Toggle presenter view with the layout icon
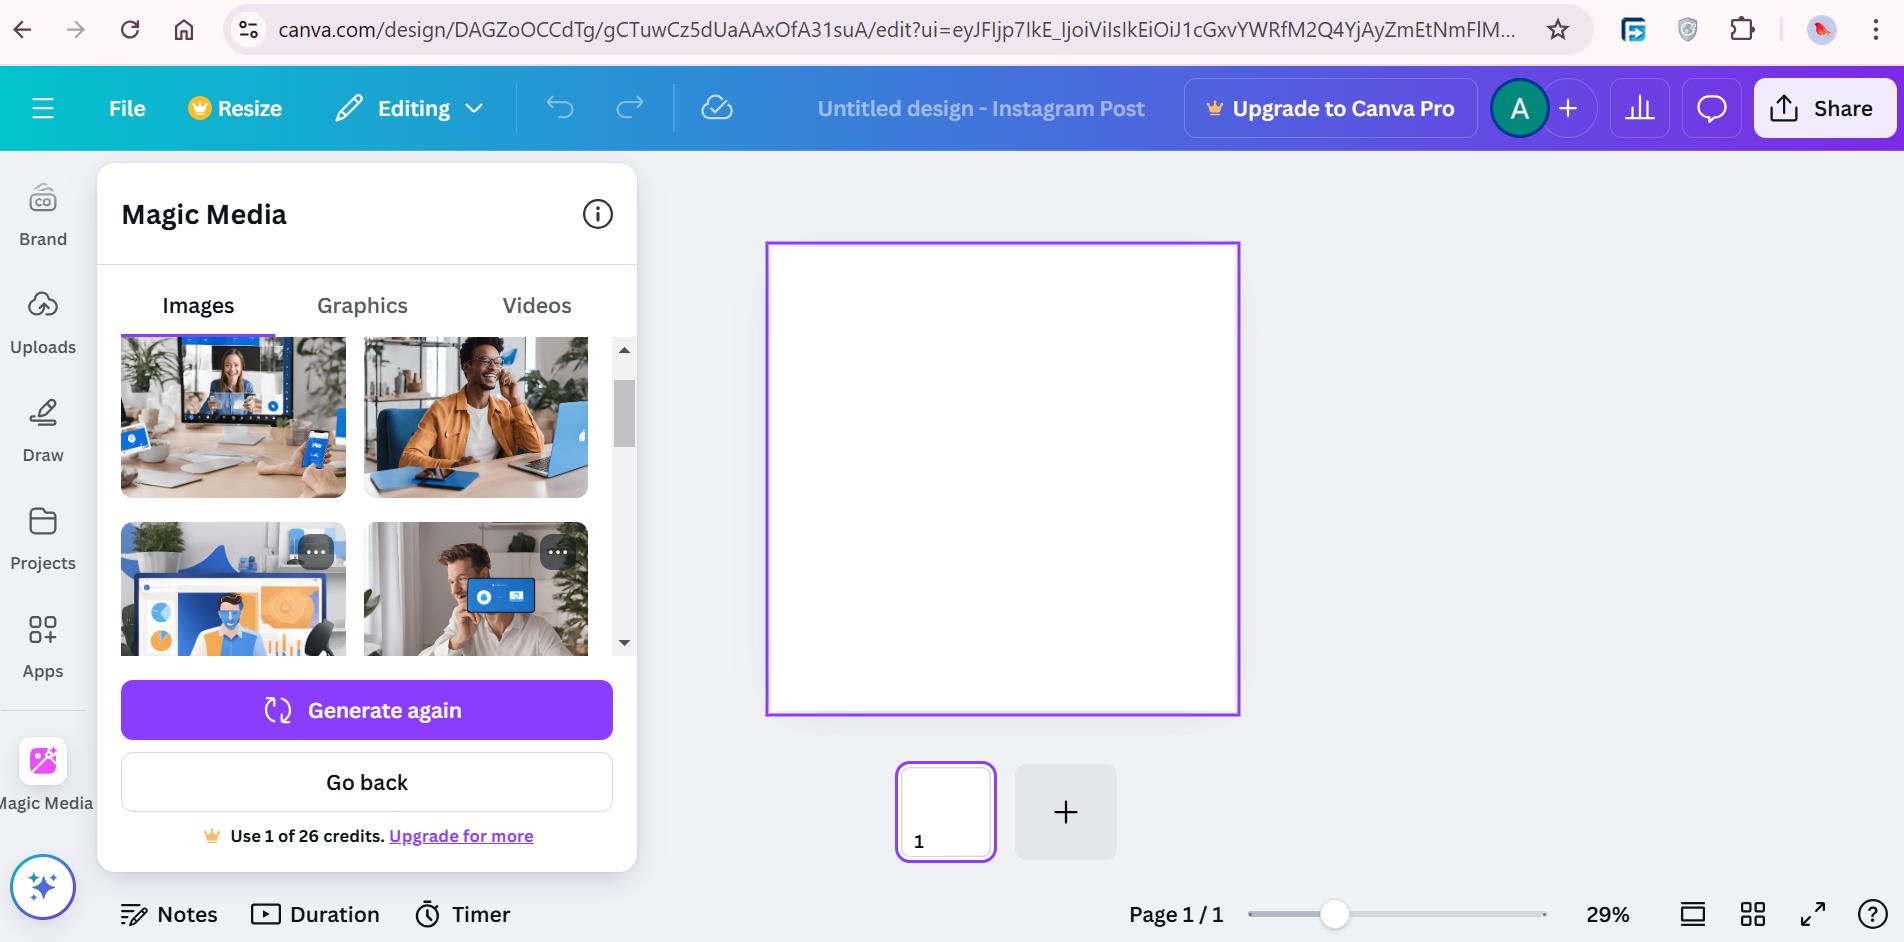Viewport: 1904px width, 942px height. click(x=1692, y=913)
